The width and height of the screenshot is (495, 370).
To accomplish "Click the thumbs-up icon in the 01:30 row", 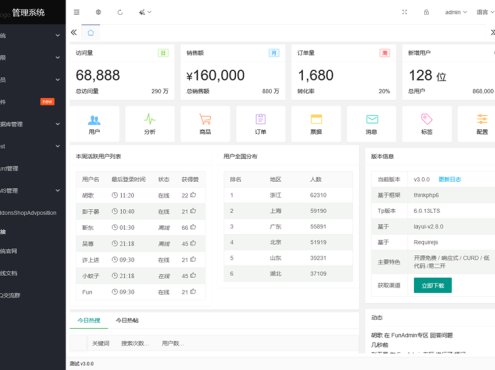I will pyautogui.click(x=193, y=227).
